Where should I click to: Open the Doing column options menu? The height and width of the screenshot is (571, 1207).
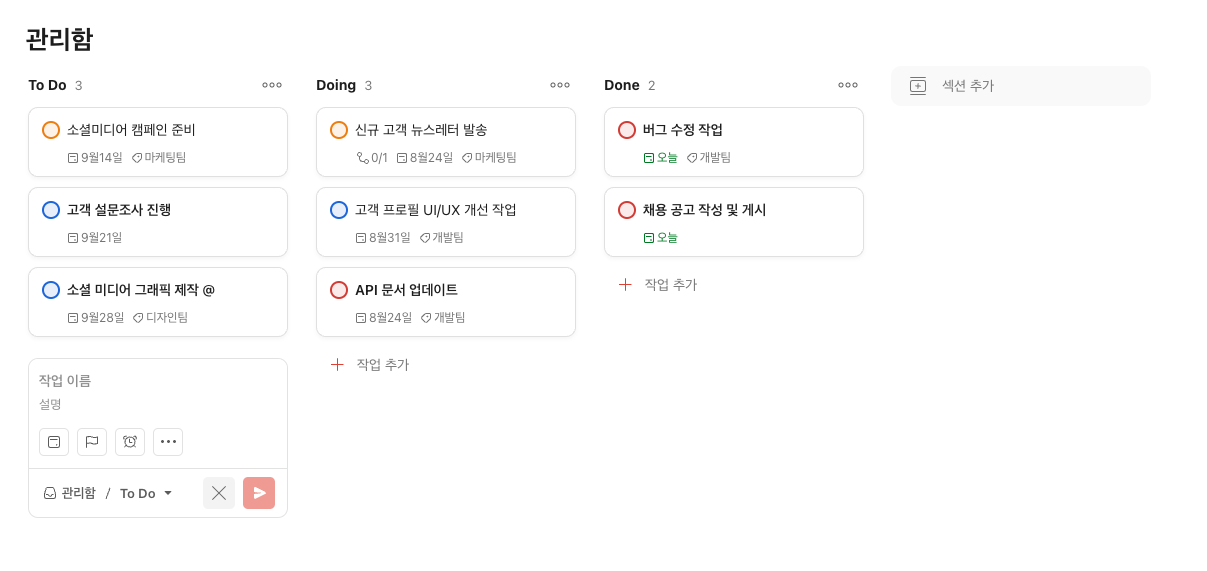[x=560, y=85]
